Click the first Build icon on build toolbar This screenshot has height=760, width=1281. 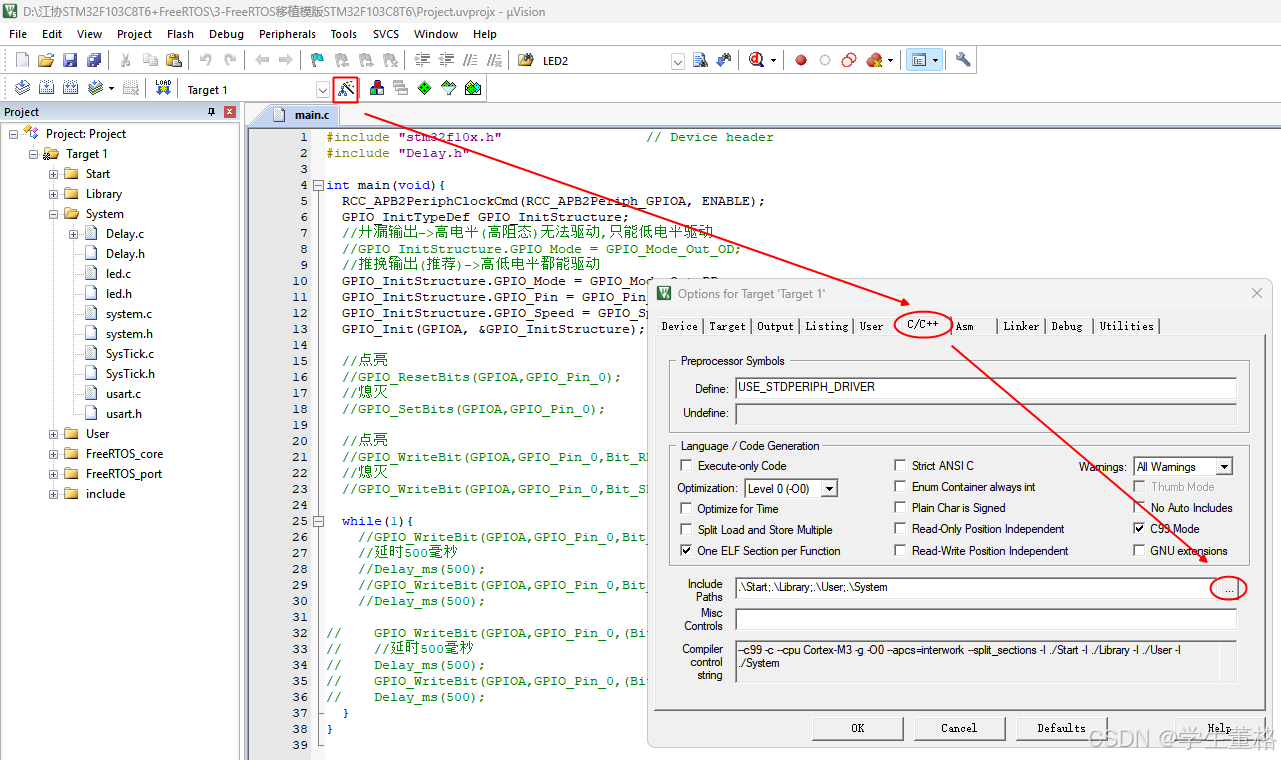pyautogui.click(x=46, y=88)
